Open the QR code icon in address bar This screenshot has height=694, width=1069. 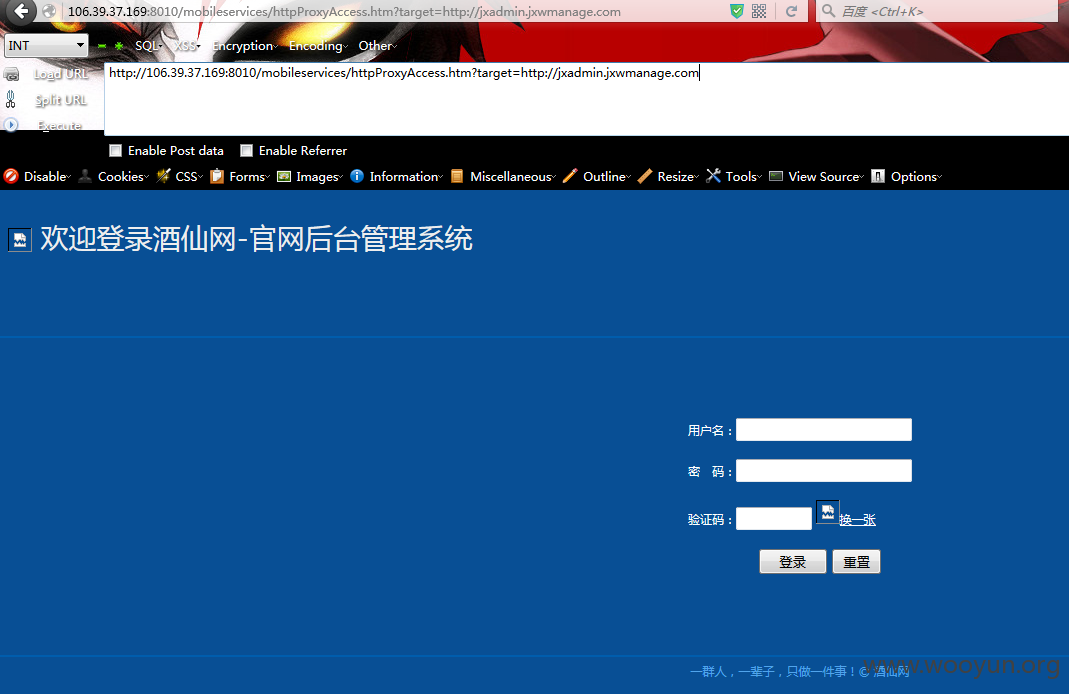759,11
